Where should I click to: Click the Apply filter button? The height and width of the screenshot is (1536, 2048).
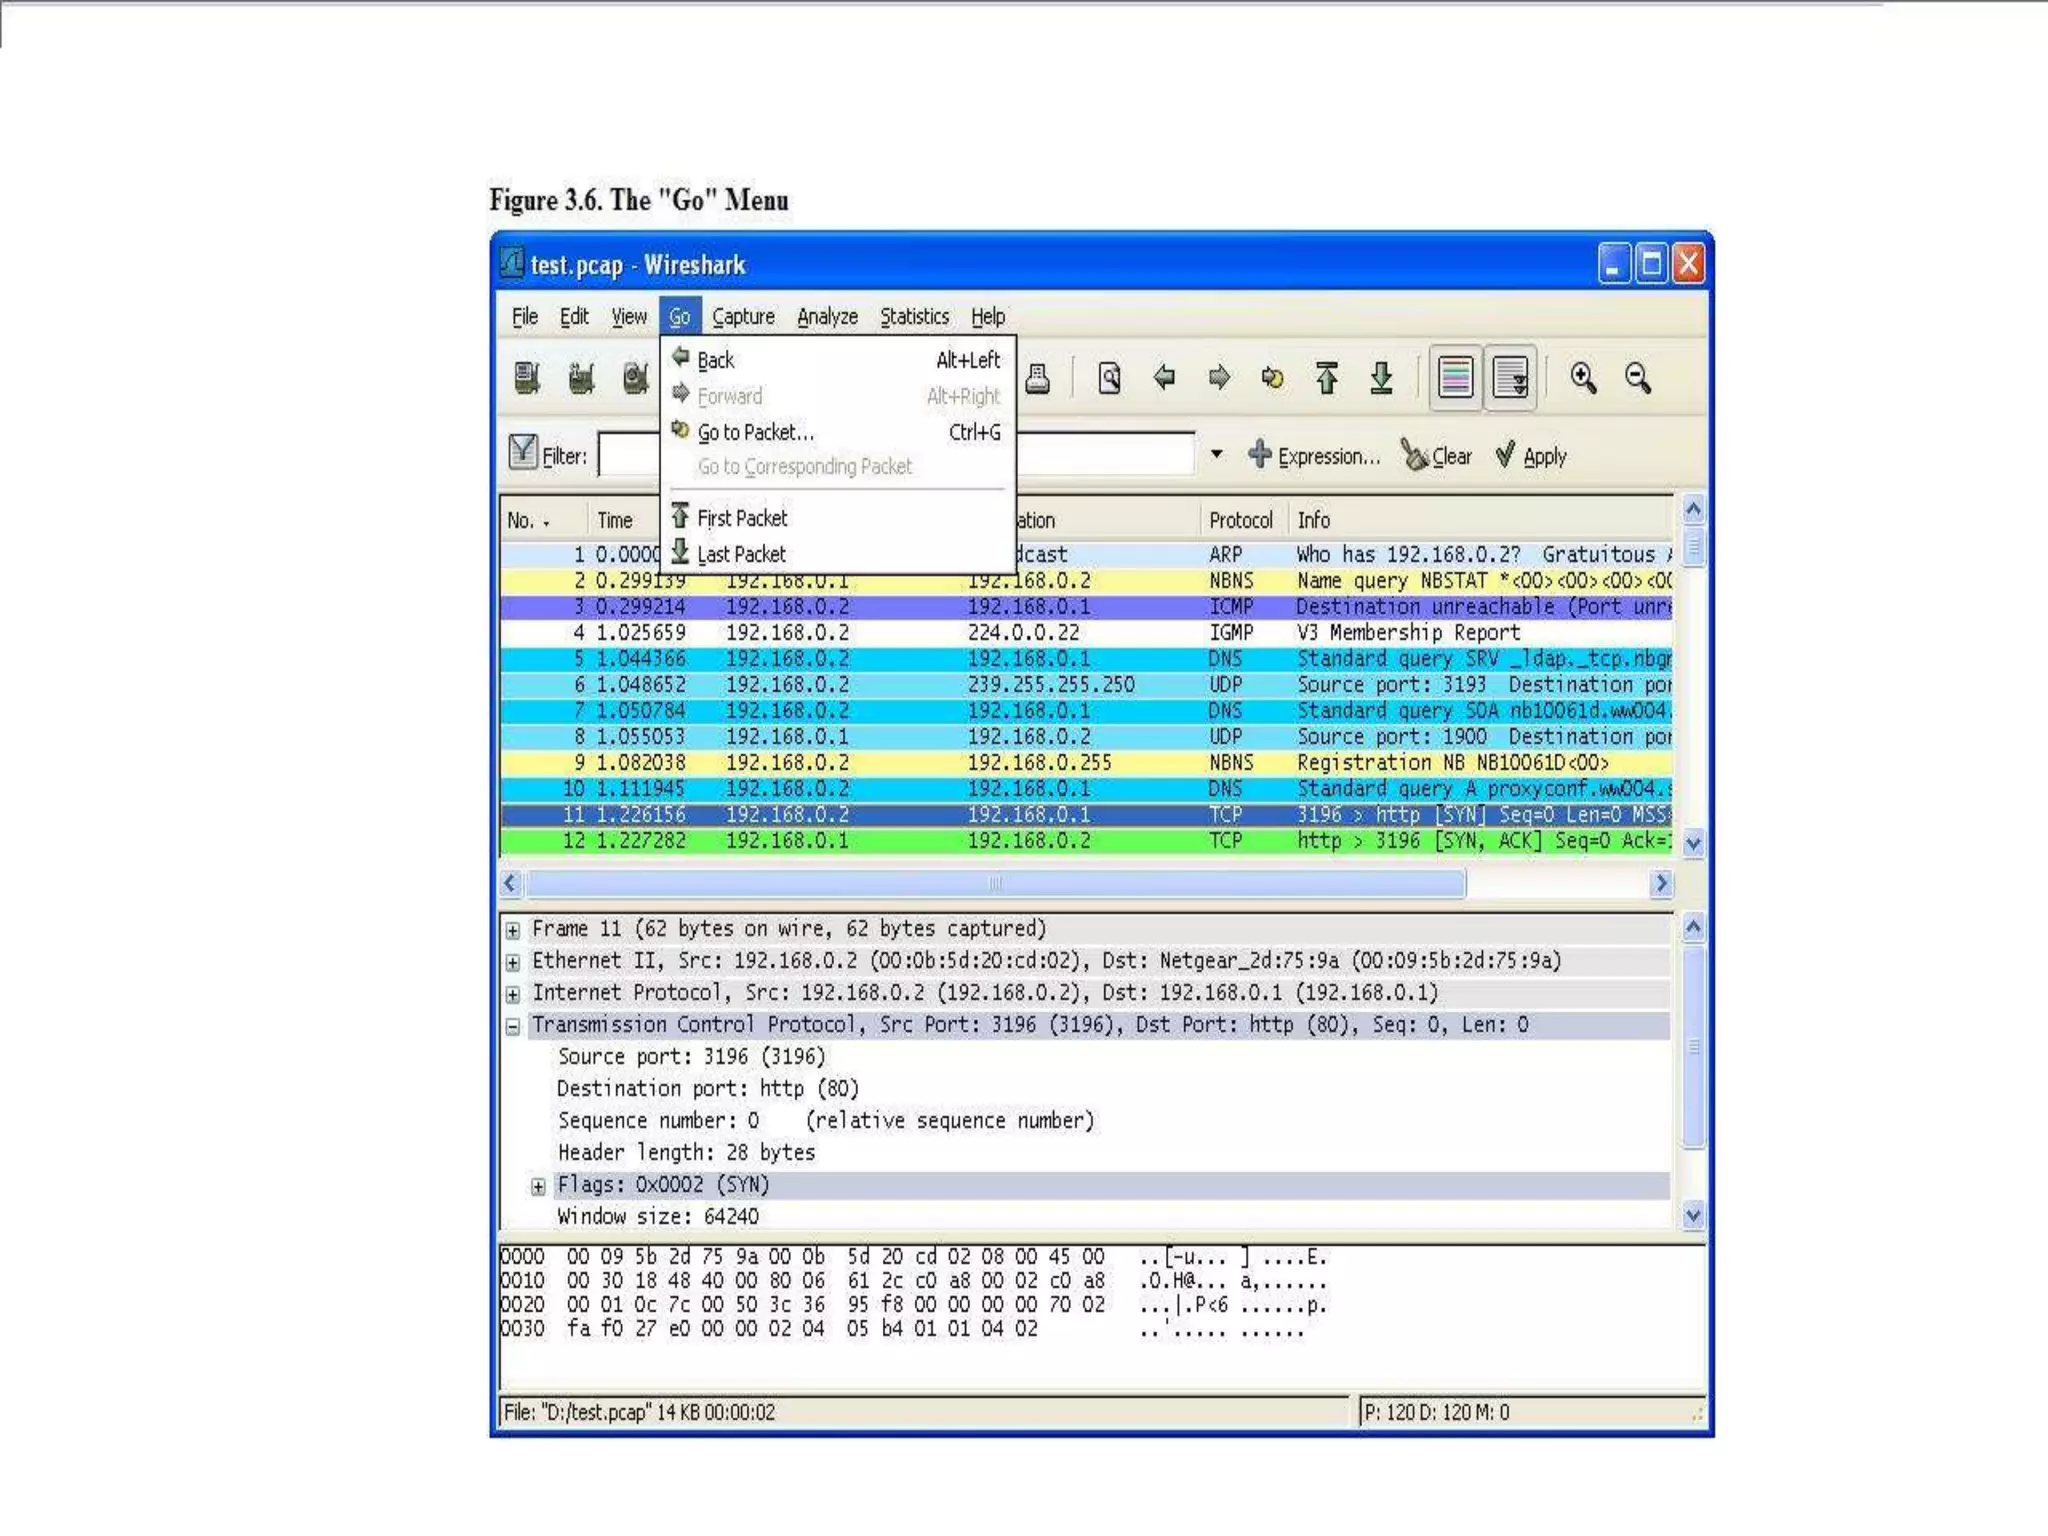(x=1531, y=456)
